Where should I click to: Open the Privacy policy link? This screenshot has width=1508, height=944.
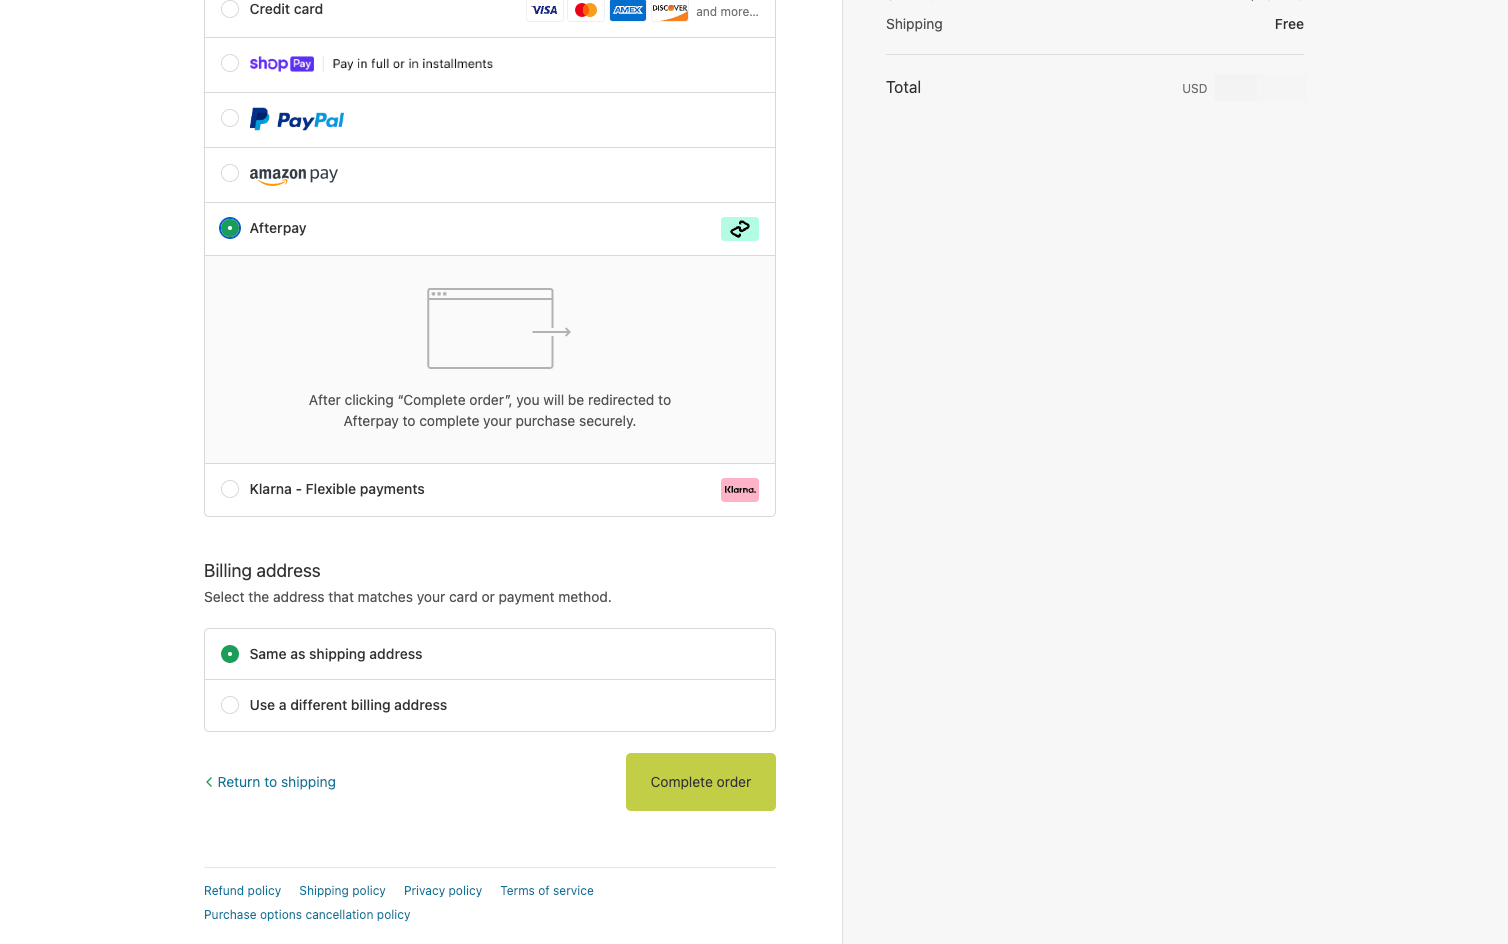click(x=443, y=891)
